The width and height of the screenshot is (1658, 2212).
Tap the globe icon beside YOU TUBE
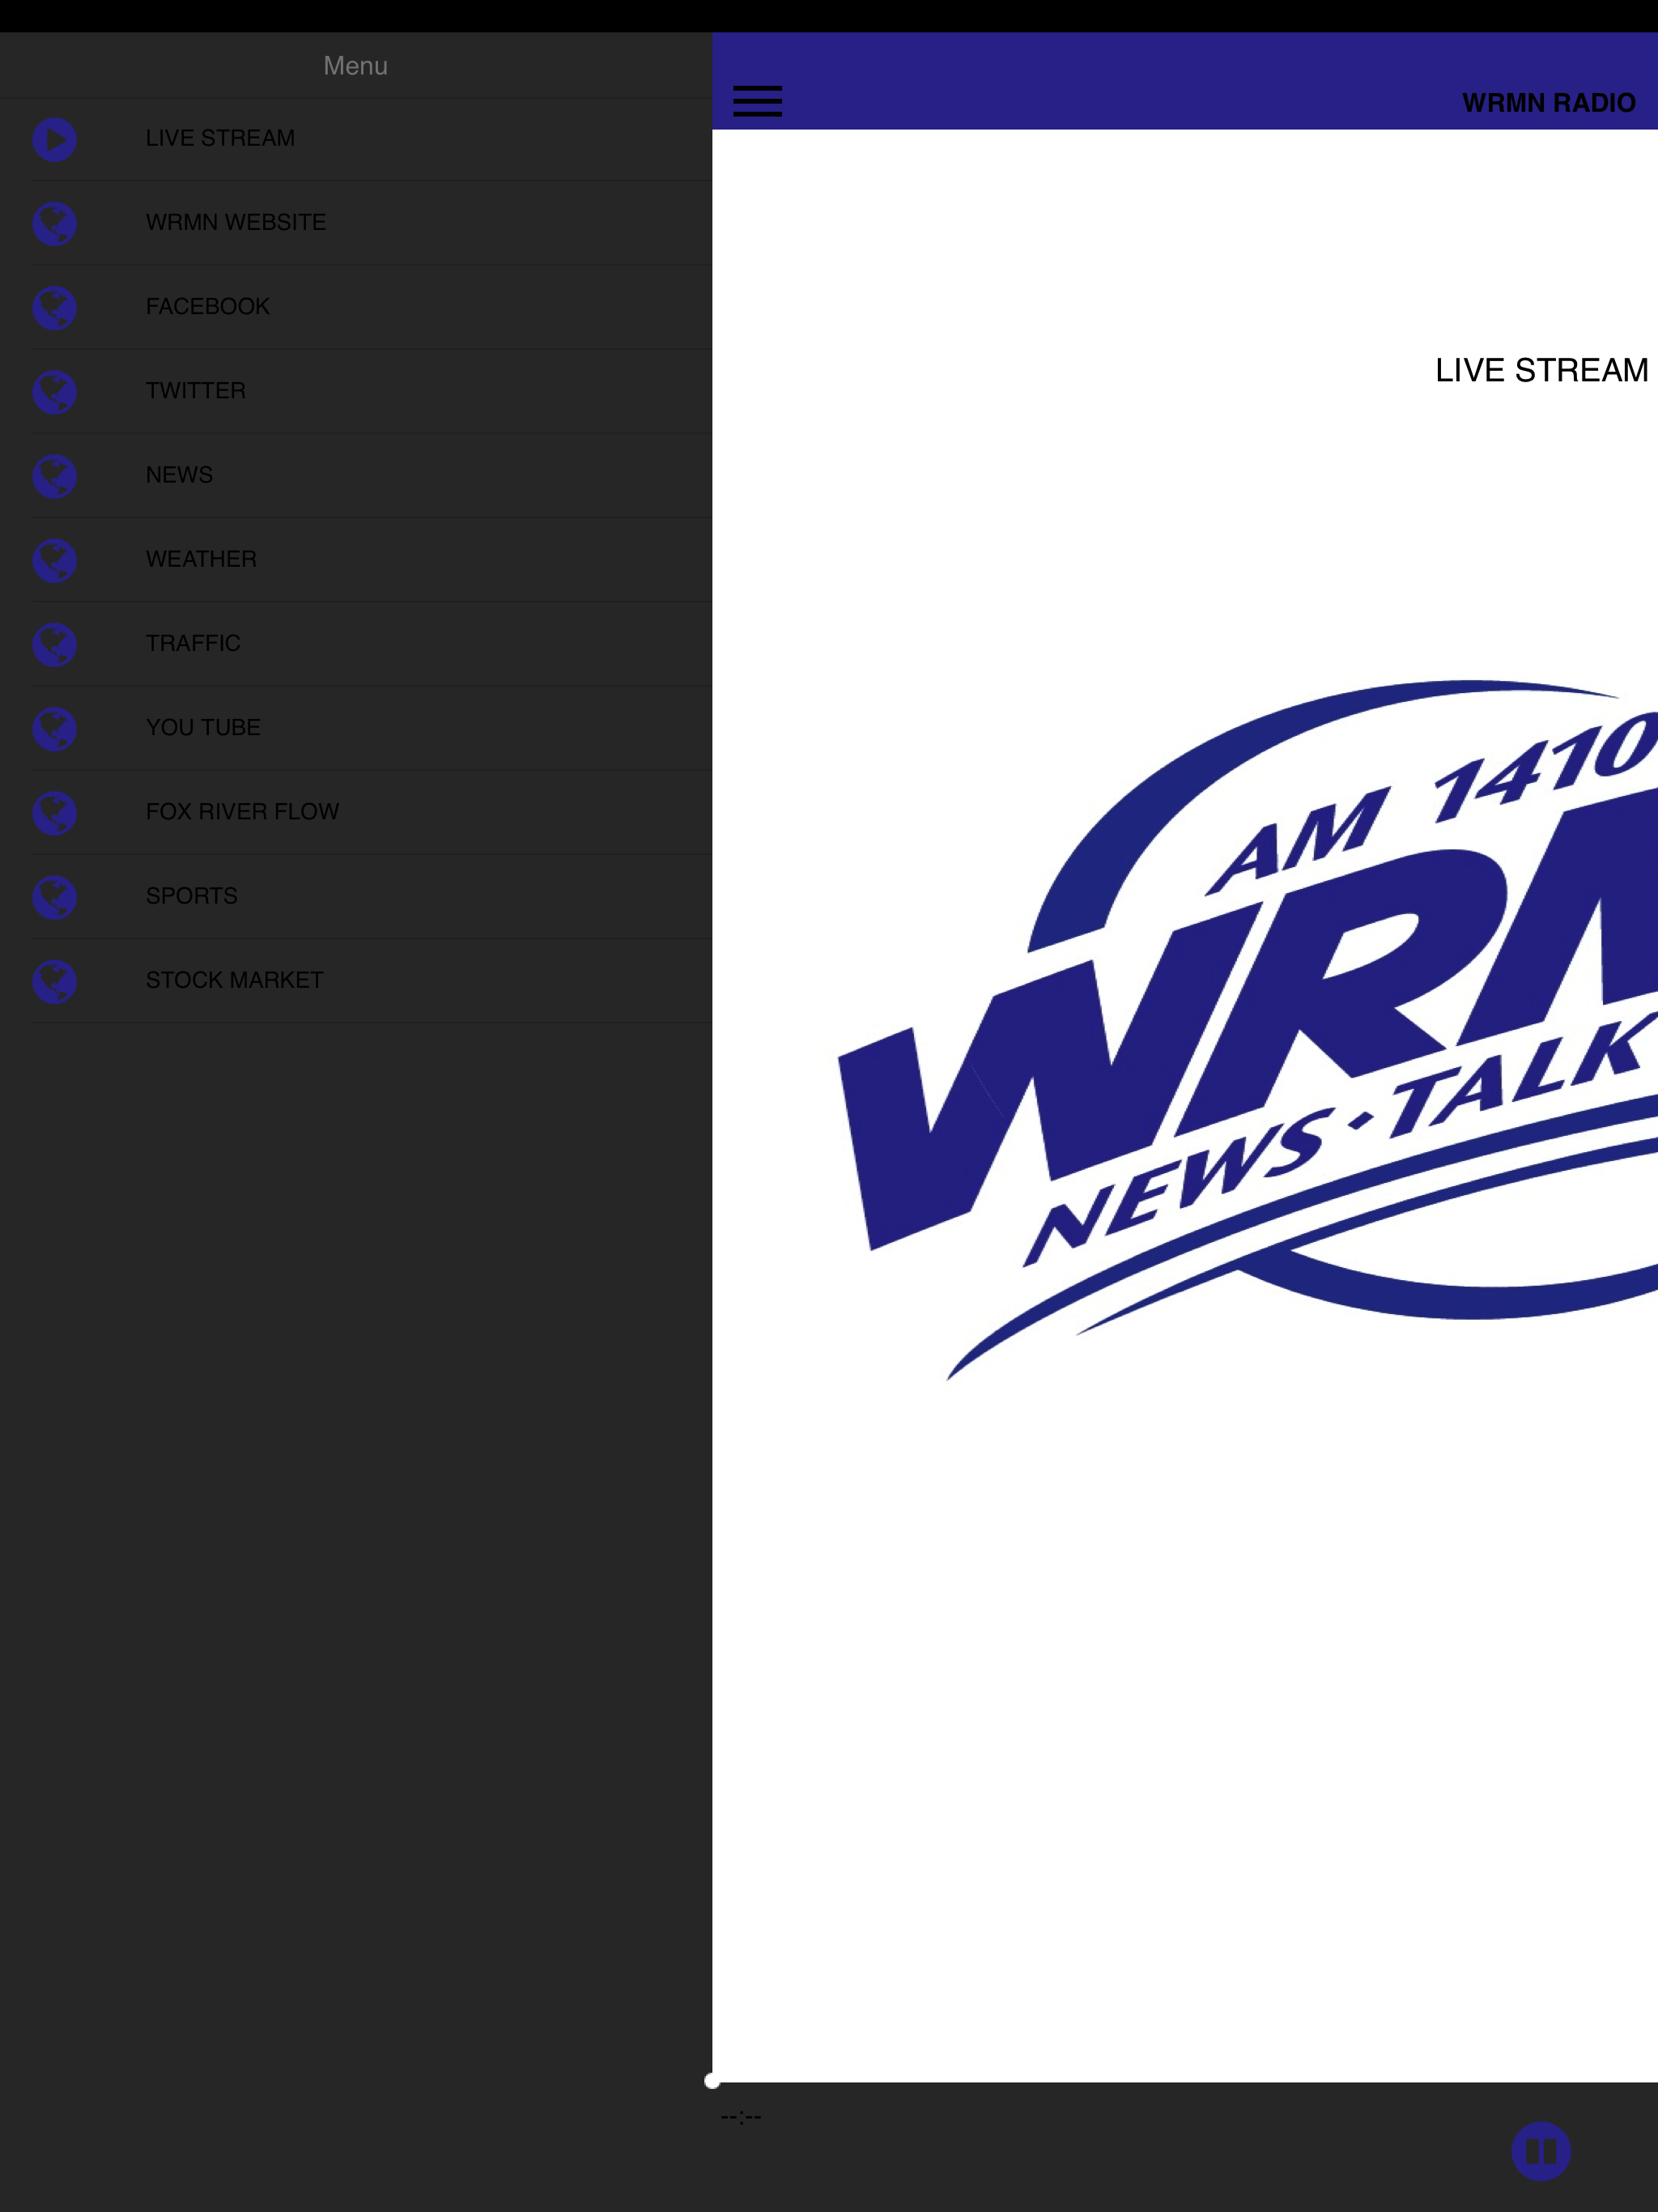coord(54,728)
